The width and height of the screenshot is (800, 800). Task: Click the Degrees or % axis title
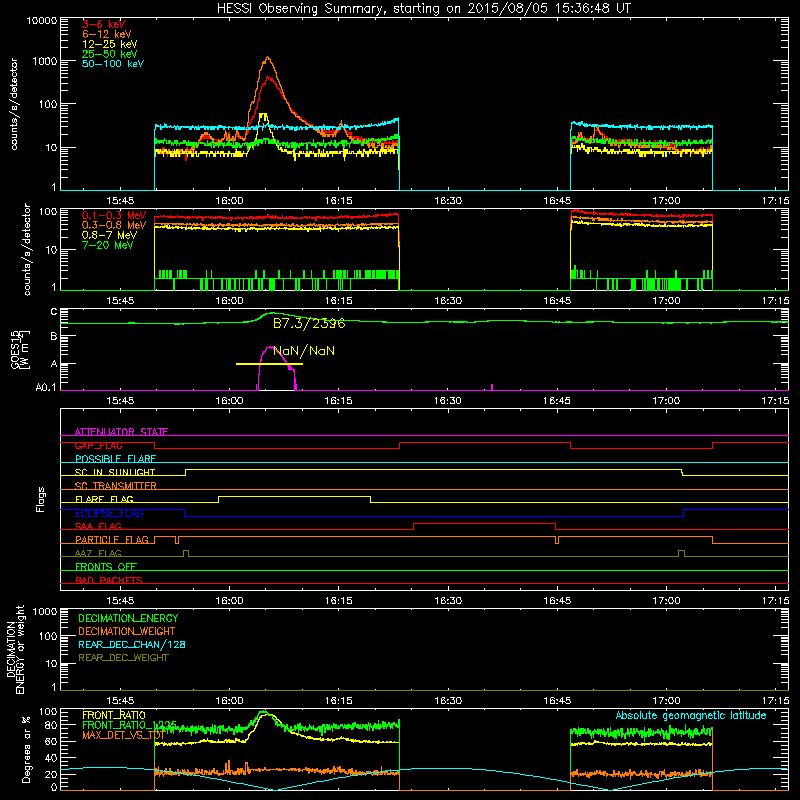pos(26,749)
